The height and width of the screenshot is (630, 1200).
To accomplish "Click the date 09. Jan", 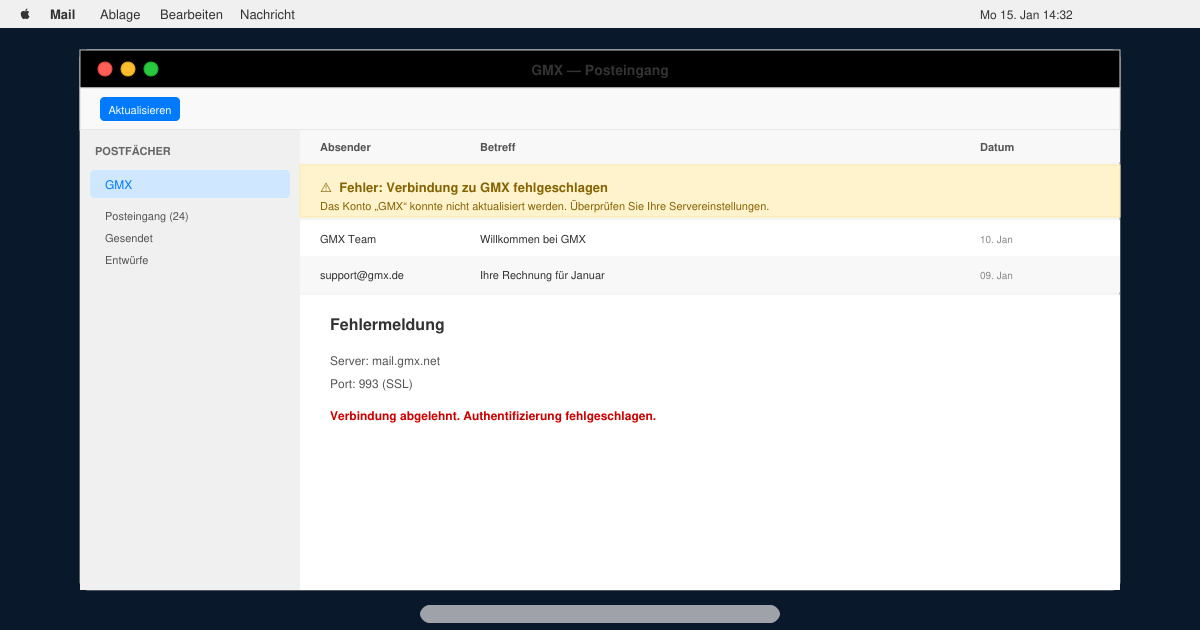I will point(996,276).
